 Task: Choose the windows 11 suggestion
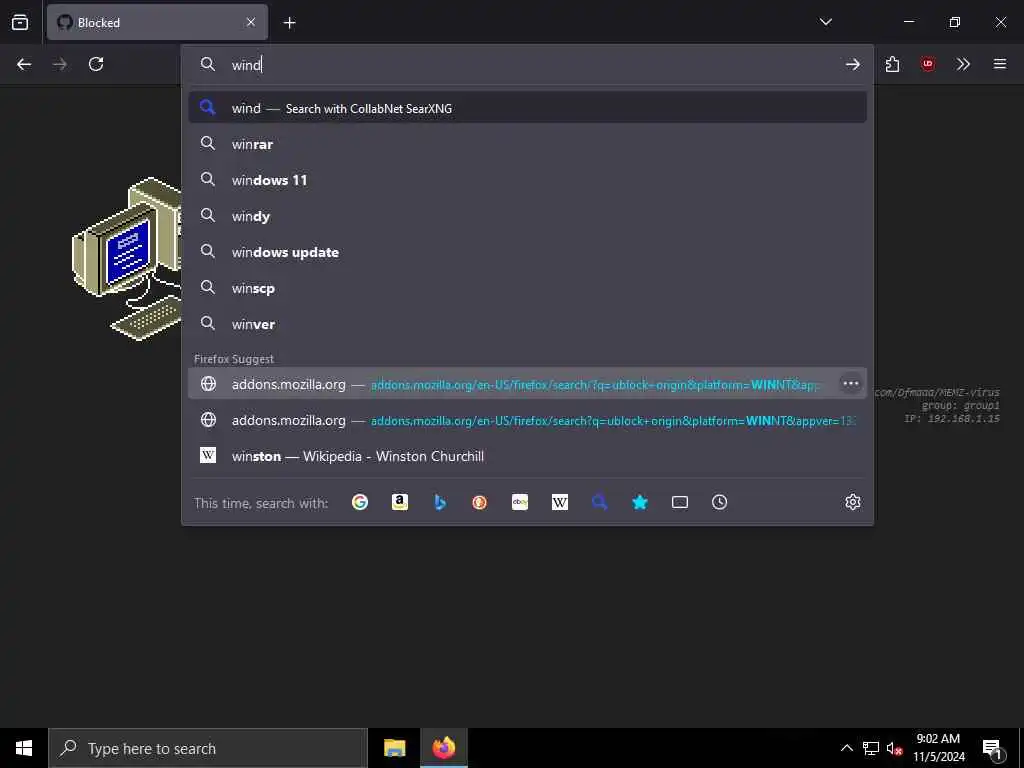(x=528, y=180)
